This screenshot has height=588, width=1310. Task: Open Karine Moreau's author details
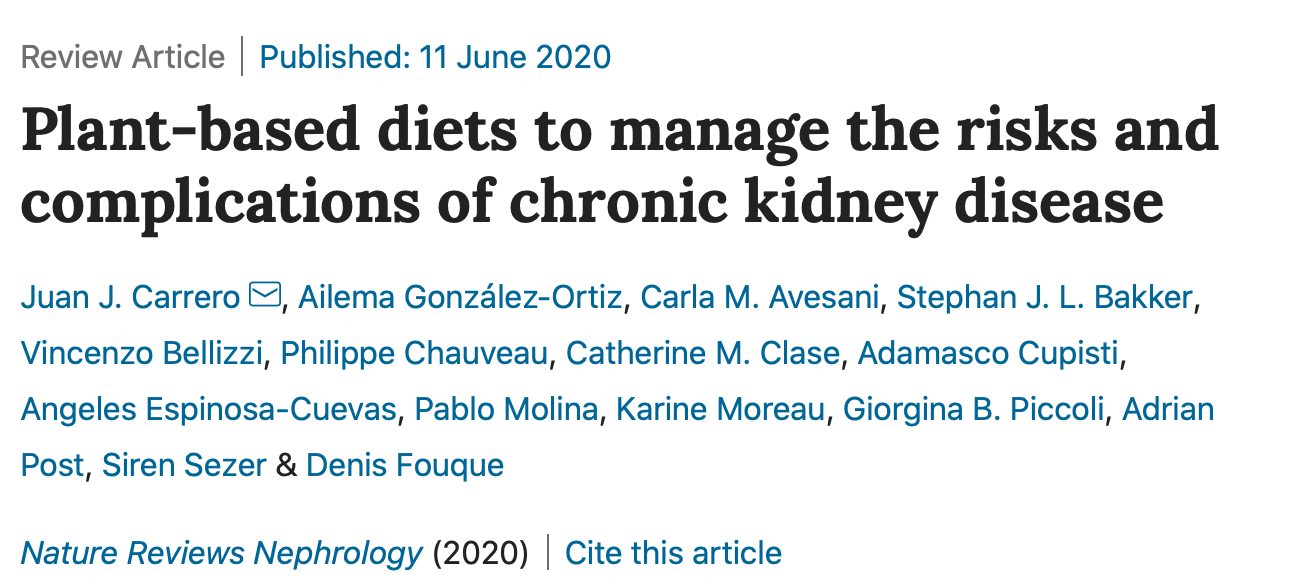721,409
